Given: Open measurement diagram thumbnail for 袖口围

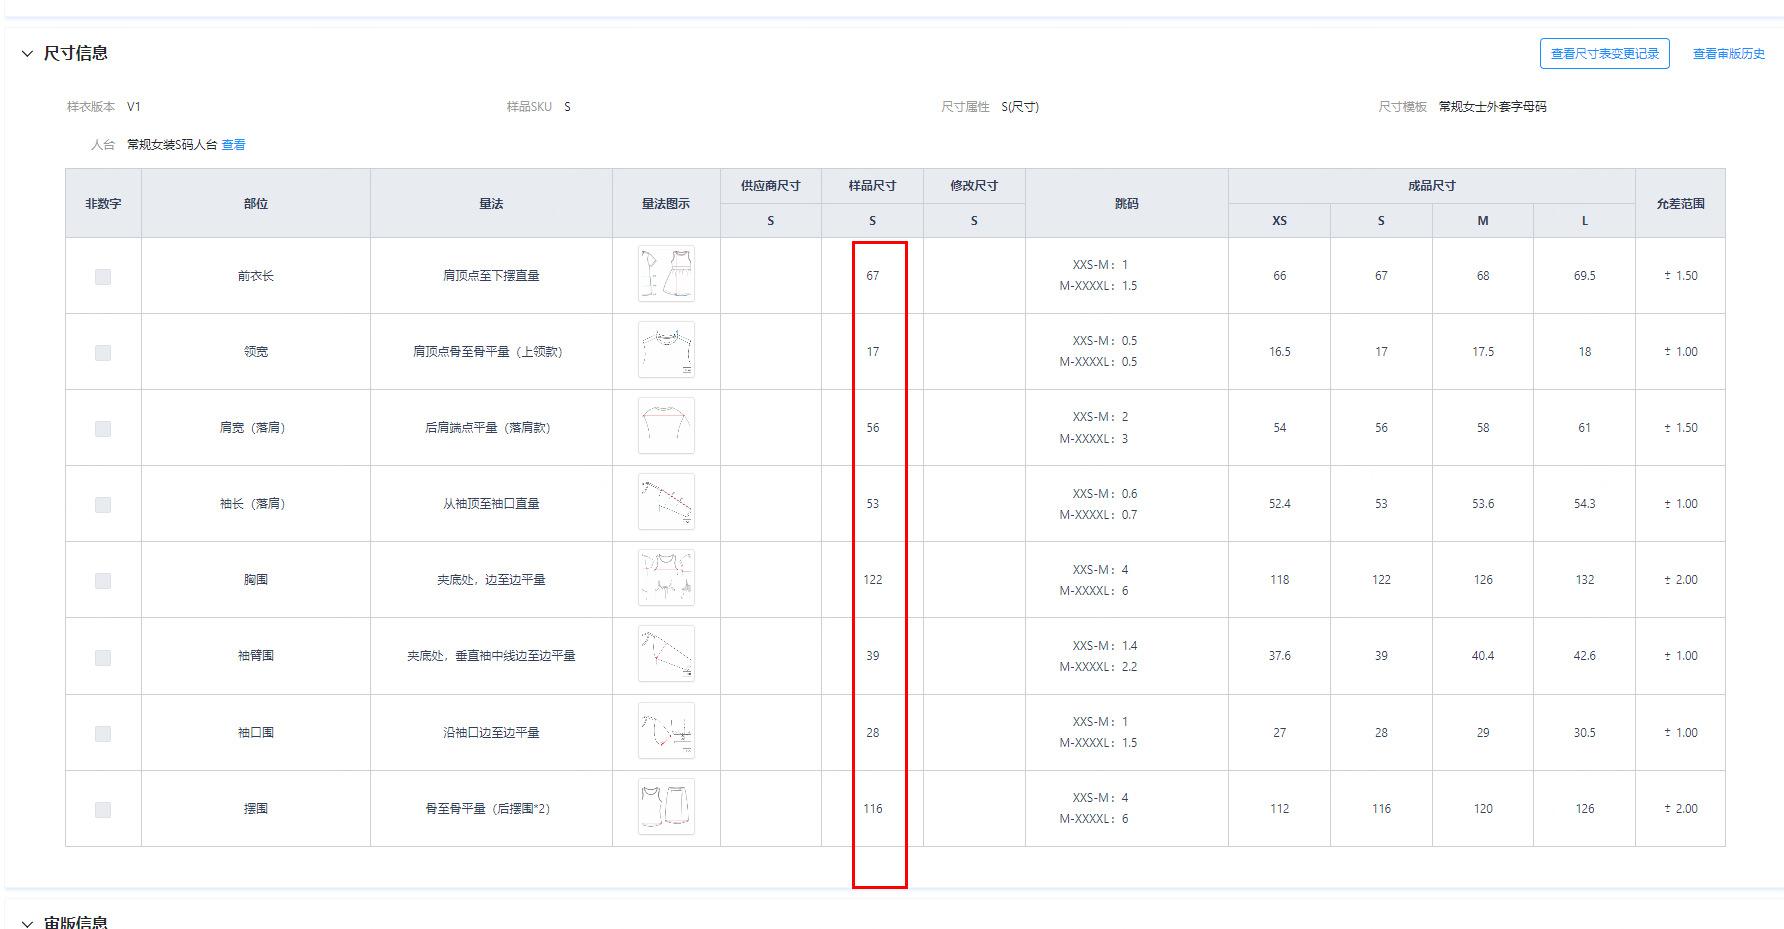Looking at the screenshot, I should point(666,731).
